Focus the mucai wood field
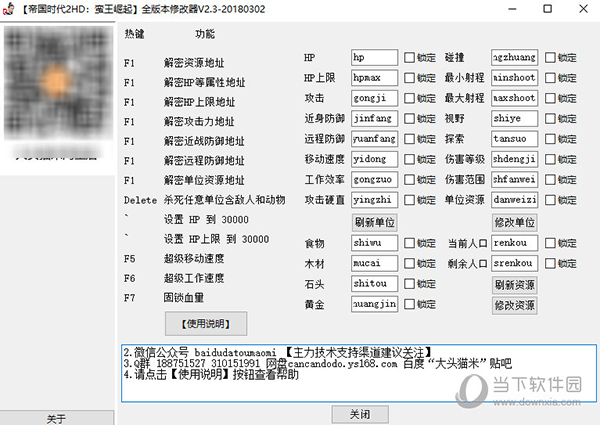This screenshot has height=425, width=600. 375,263
